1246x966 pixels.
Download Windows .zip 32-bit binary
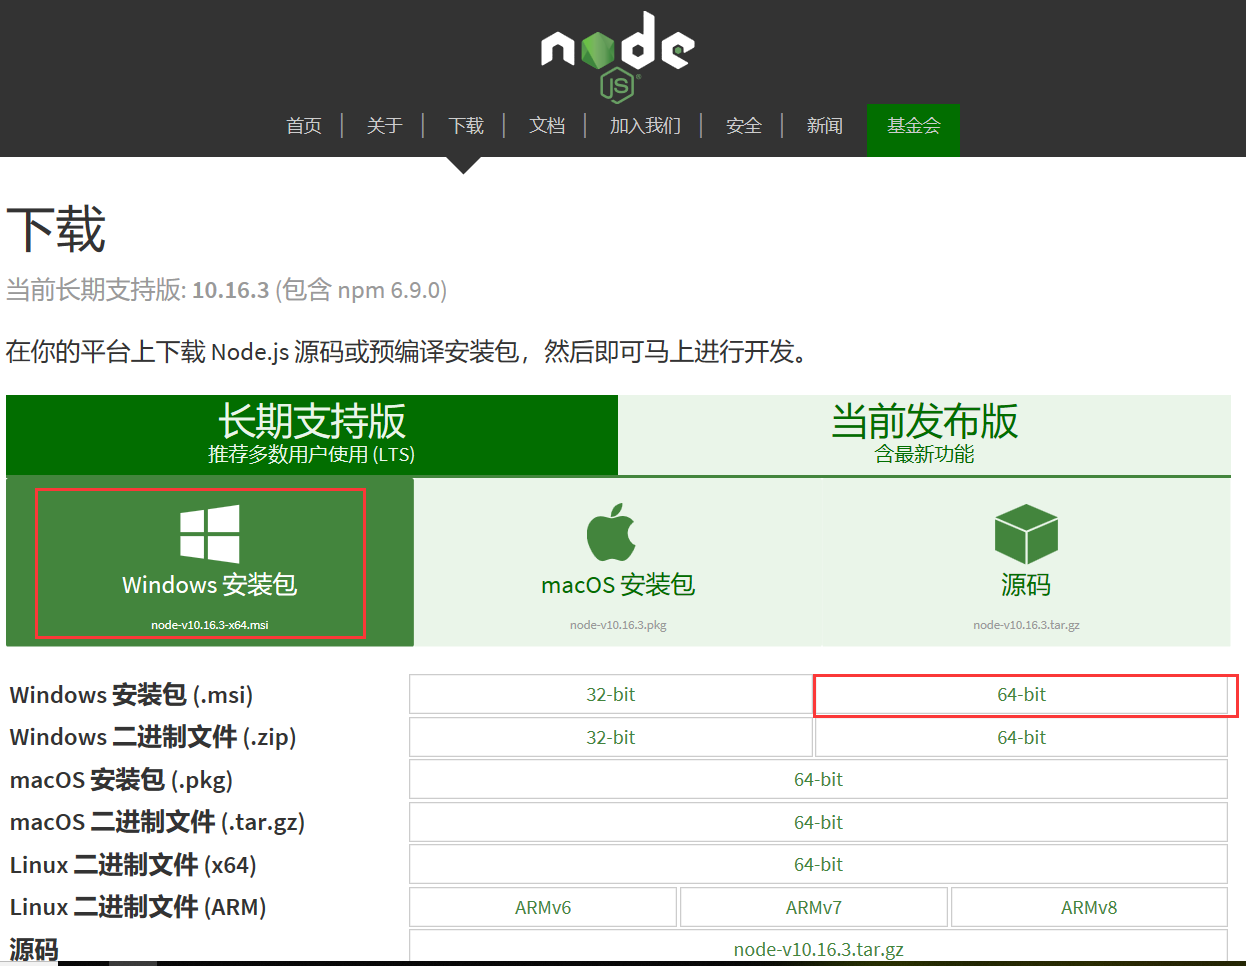tap(611, 737)
